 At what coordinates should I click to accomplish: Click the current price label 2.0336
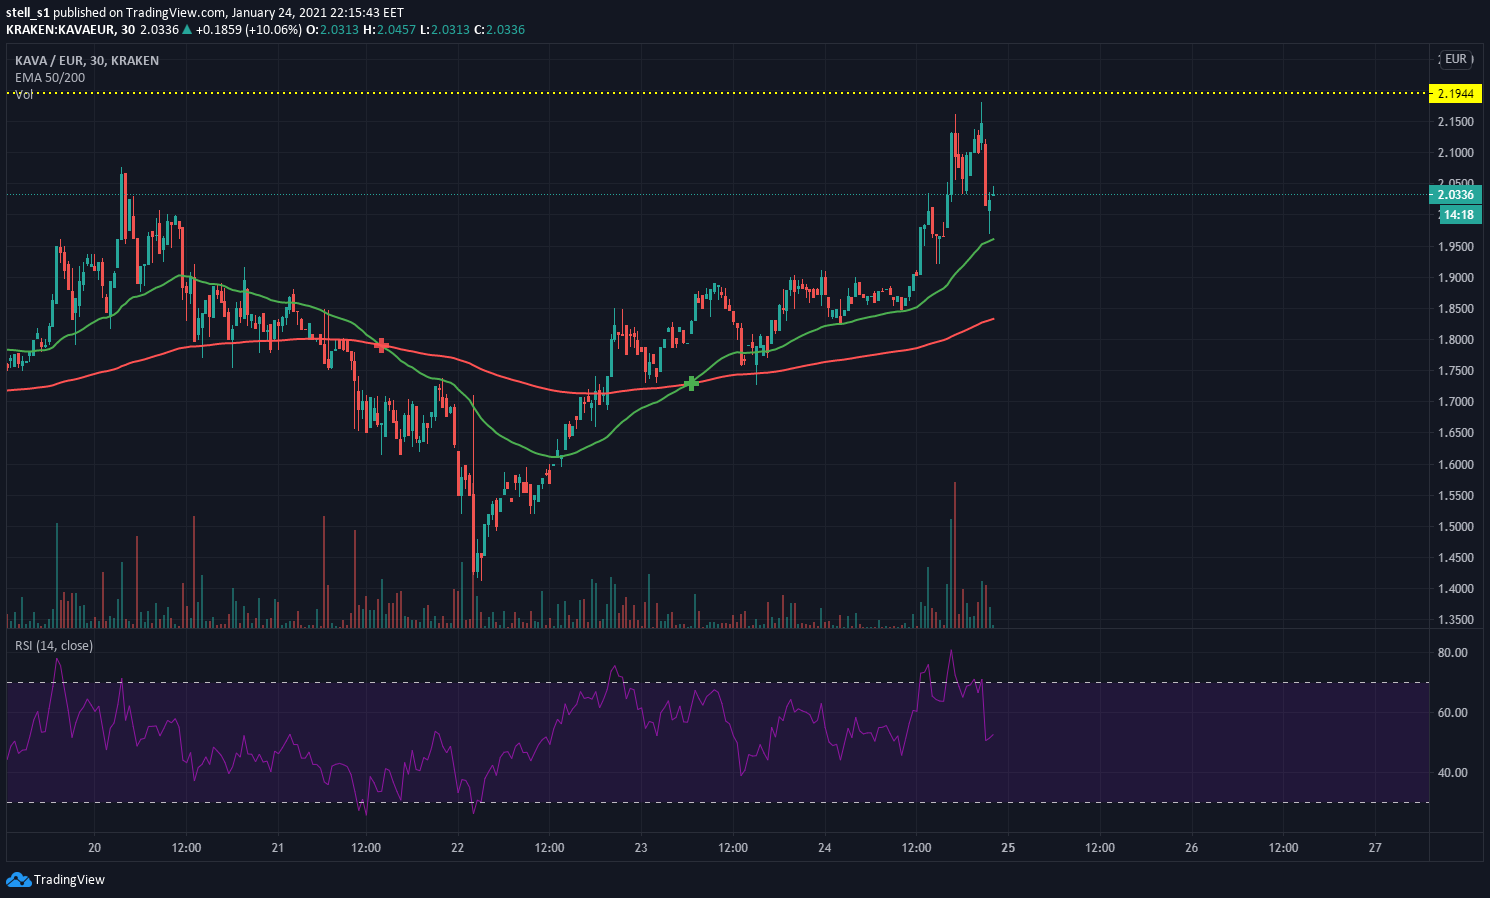(x=1455, y=195)
